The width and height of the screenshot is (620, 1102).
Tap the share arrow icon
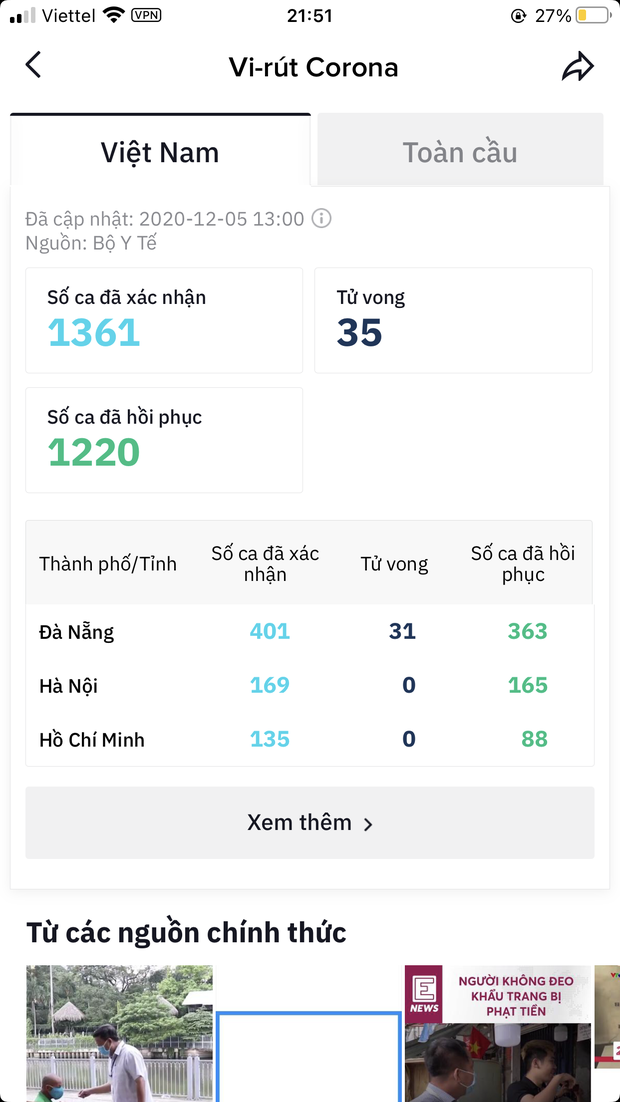[578, 67]
